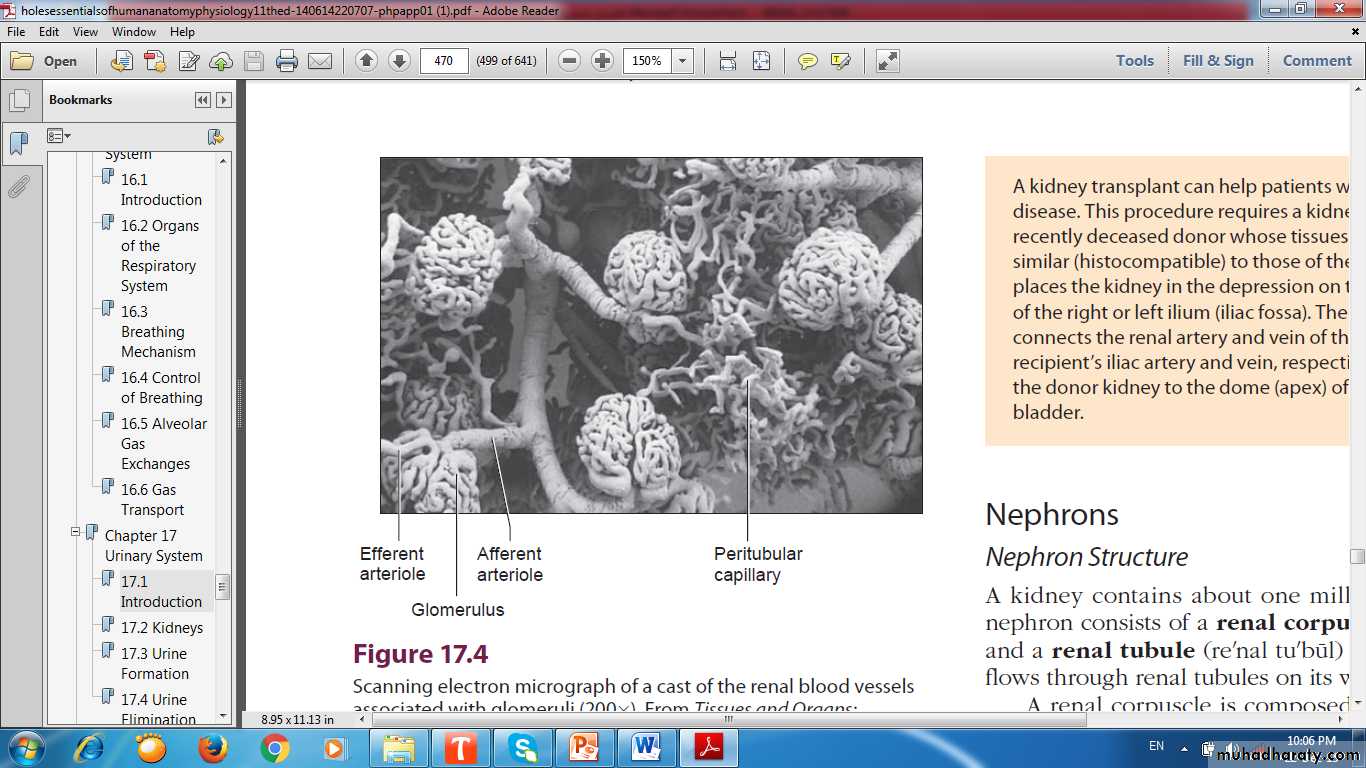Open the Fill & Sign pane
1366x768 pixels.
(x=1217, y=61)
